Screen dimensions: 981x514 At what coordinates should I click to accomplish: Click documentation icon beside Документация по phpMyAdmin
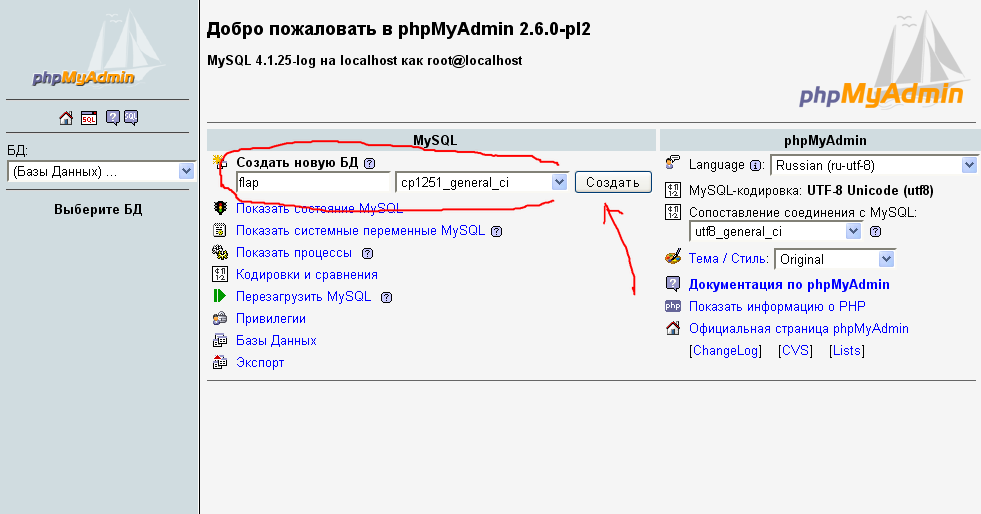coord(673,284)
